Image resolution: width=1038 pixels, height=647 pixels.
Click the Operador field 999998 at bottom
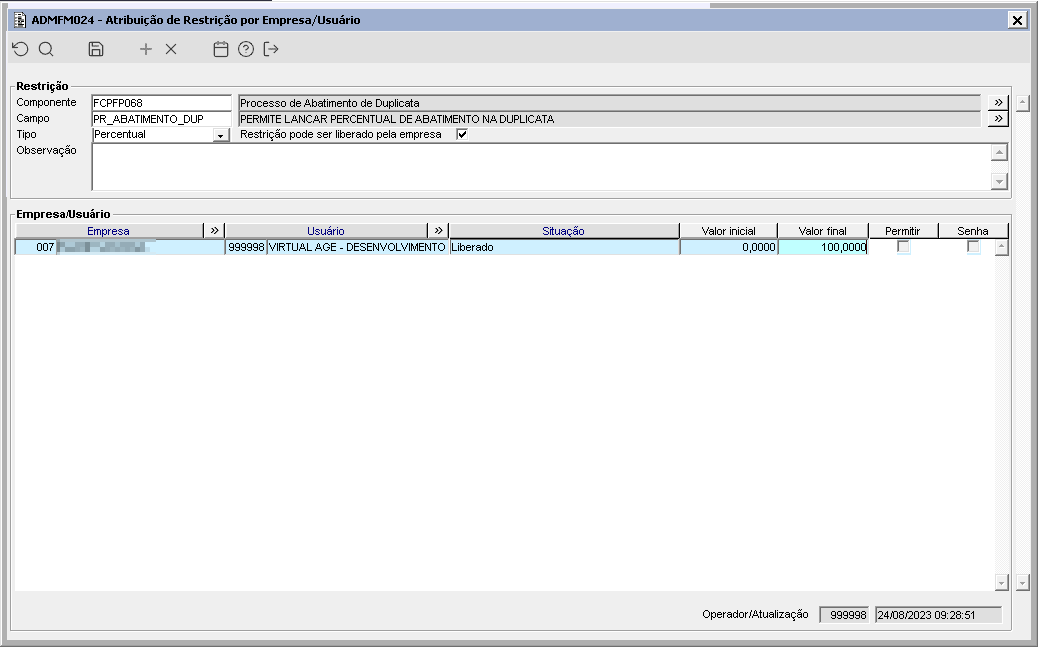844,615
